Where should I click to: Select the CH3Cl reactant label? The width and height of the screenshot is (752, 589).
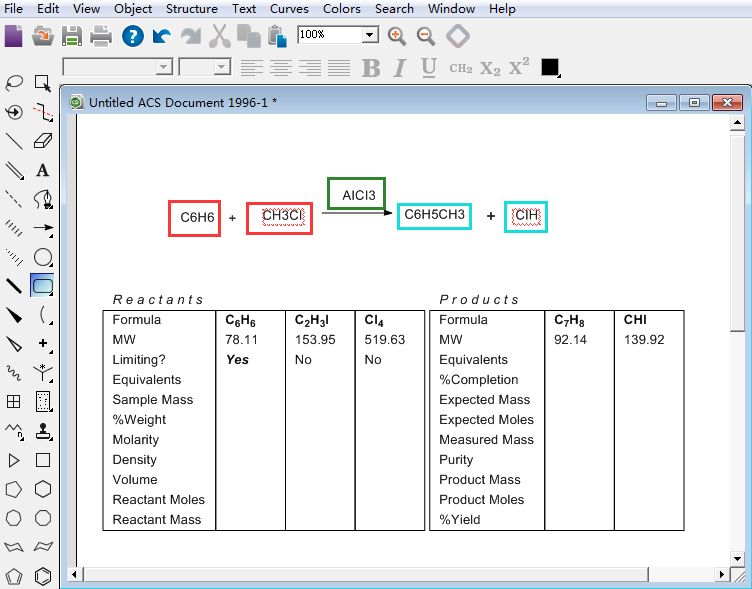[282, 216]
